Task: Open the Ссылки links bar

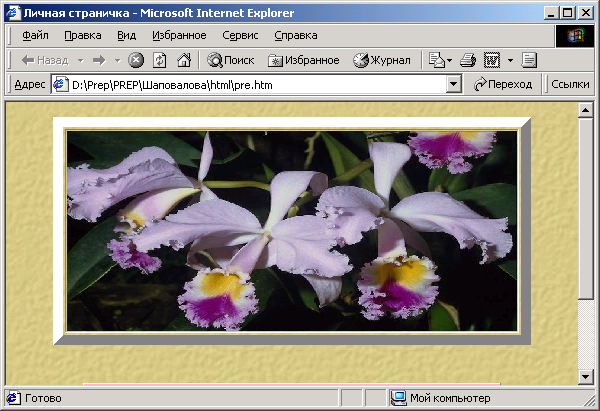Action: [570, 84]
